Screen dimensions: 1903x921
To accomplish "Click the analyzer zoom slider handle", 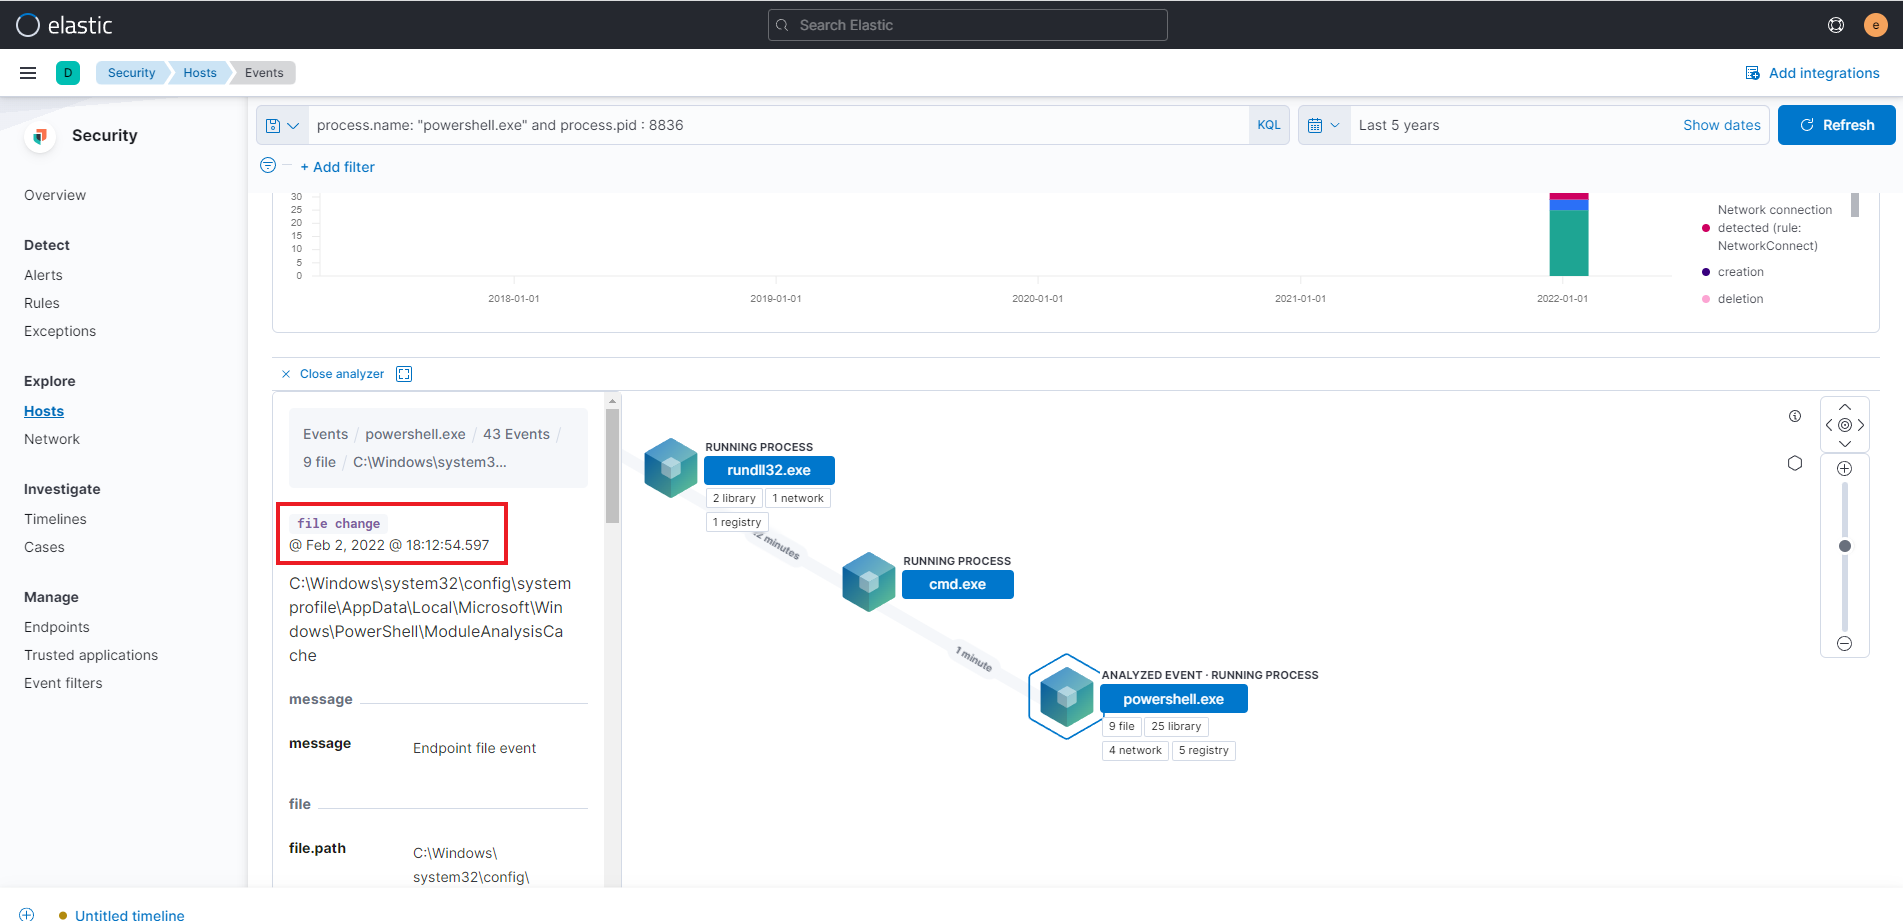I will click(1845, 546).
